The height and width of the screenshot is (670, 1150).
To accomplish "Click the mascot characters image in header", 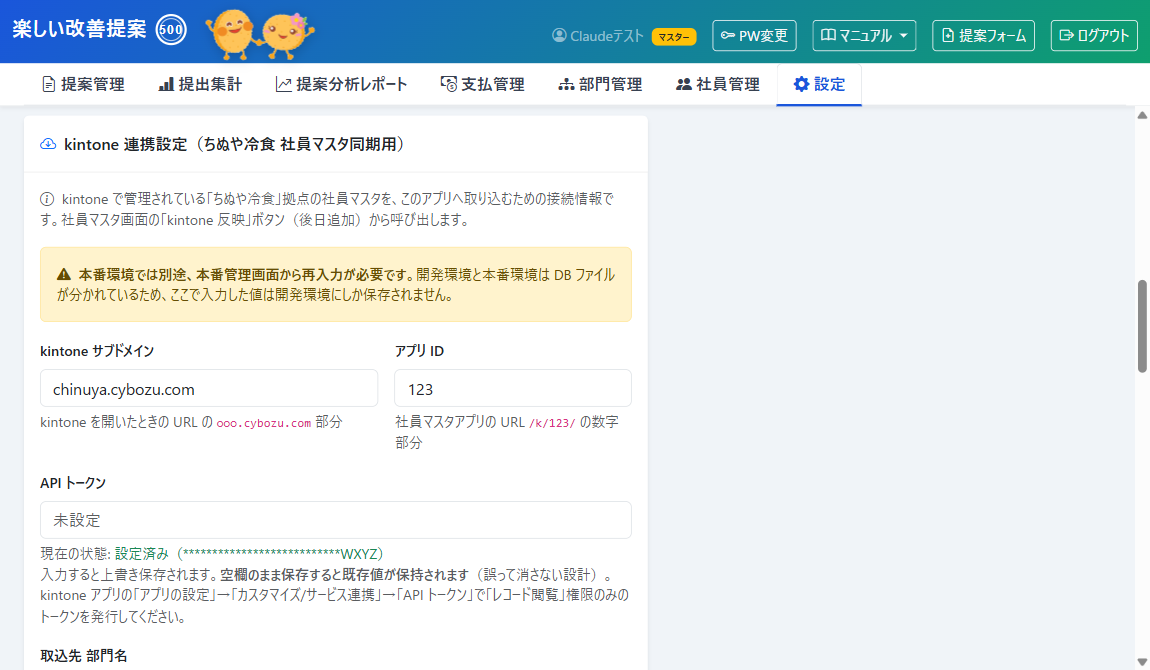I will click(x=260, y=34).
